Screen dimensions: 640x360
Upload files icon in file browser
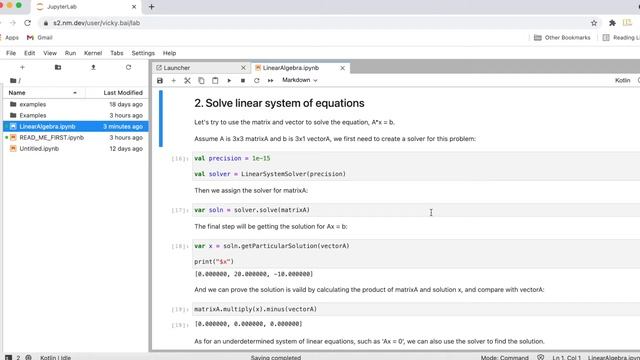pos(93,67)
